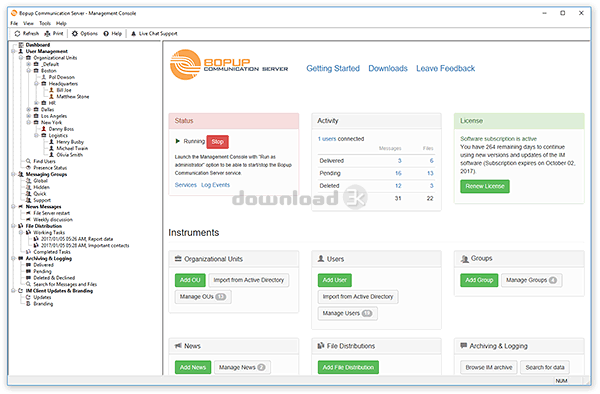Expand the Dallas unit

29,109
